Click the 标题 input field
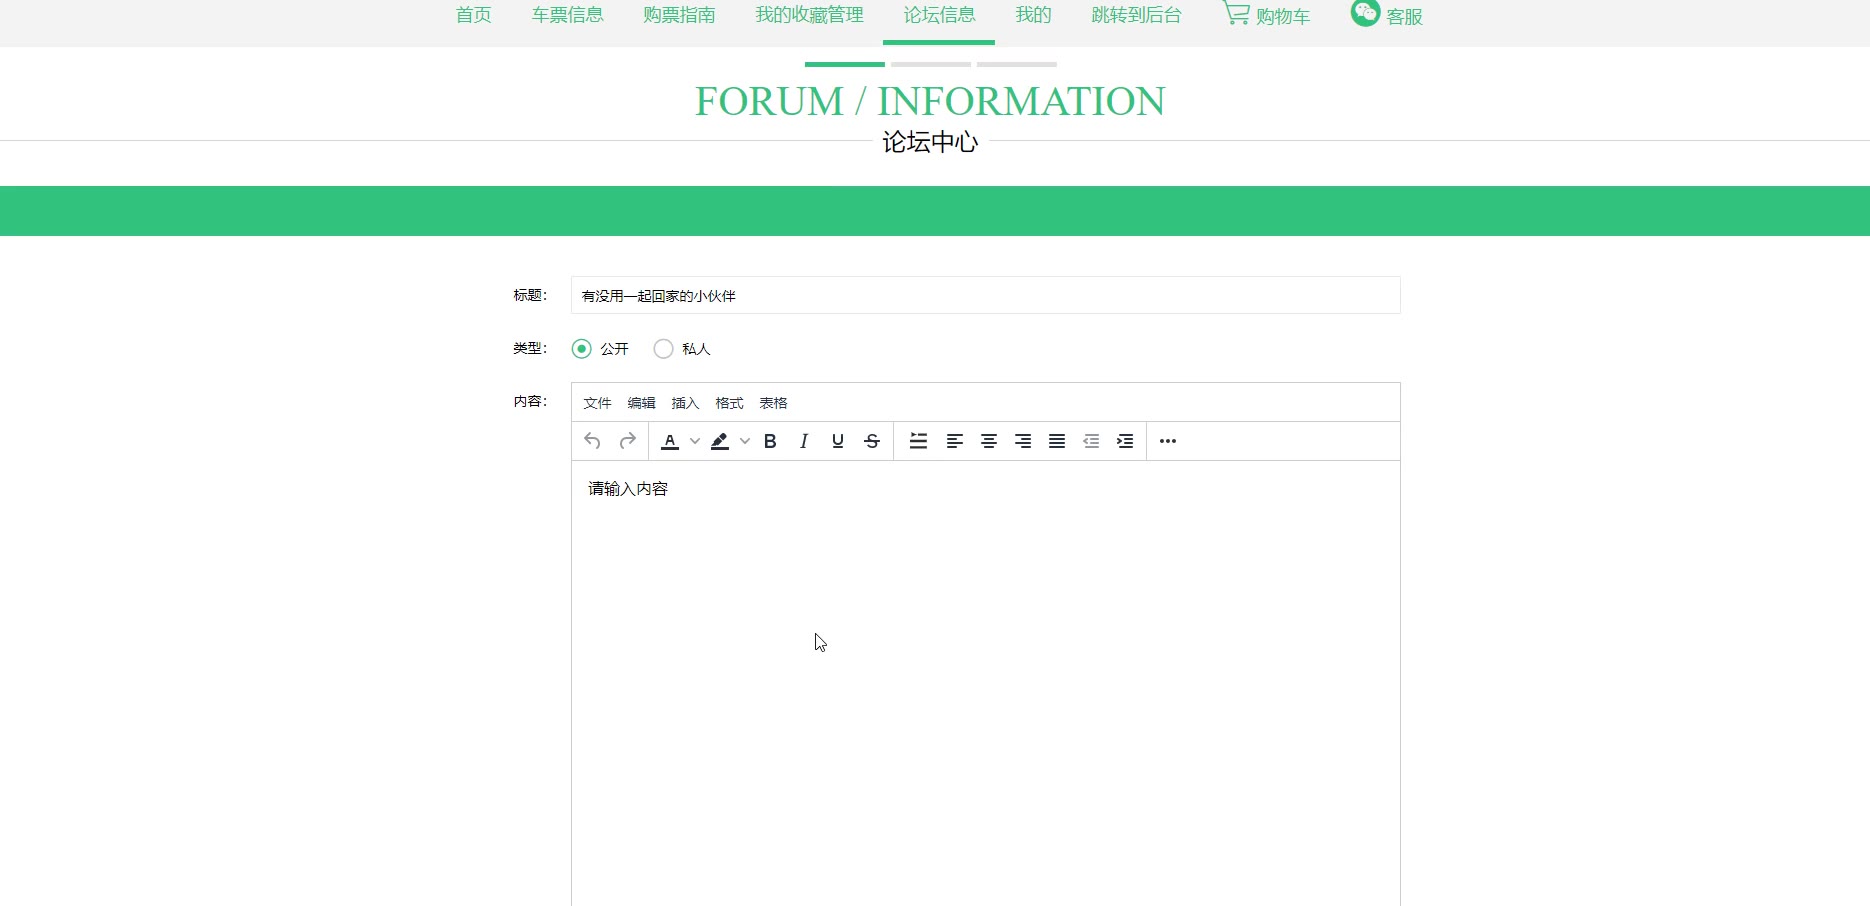Viewport: 1870px width, 906px height. coord(985,295)
